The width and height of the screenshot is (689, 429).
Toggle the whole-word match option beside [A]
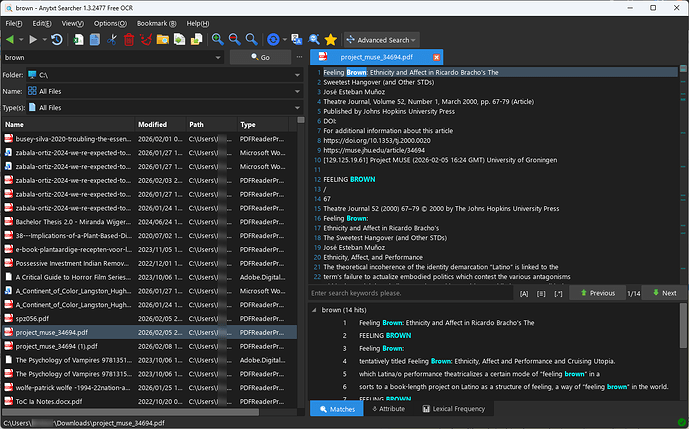coord(541,293)
